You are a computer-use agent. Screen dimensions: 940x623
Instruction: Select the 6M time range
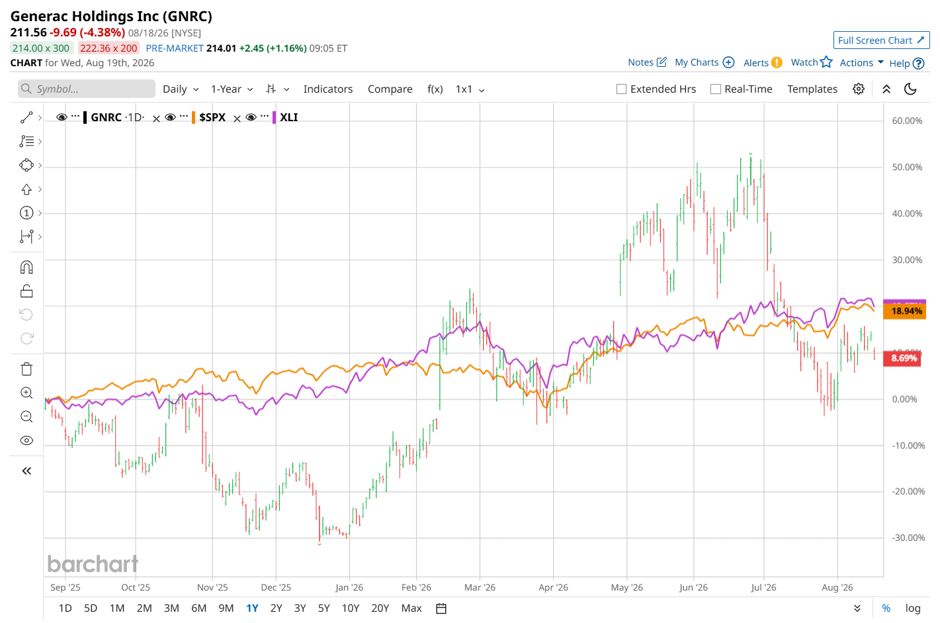click(199, 609)
